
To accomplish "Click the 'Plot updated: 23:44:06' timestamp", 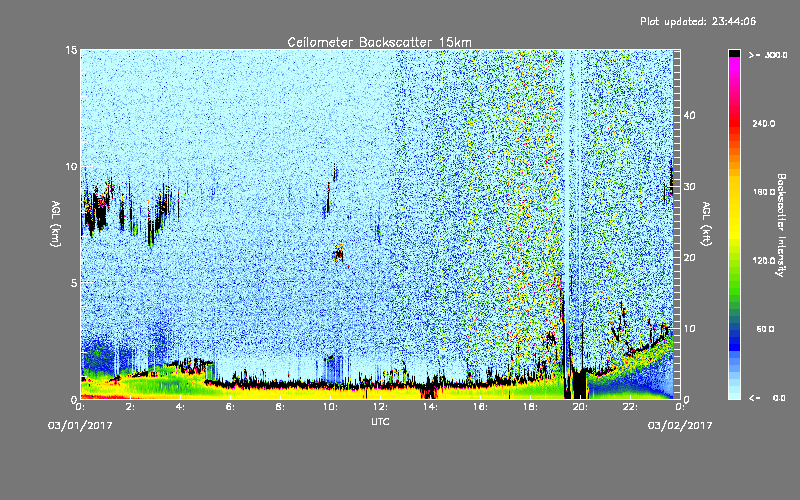I will tap(698, 21).
